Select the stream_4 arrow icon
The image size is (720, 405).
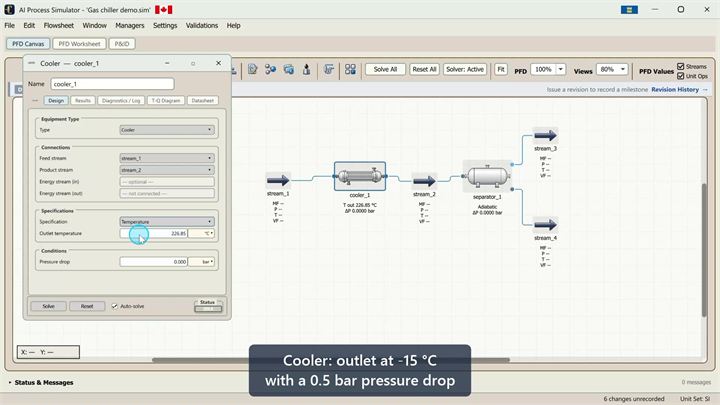tap(546, 225)
